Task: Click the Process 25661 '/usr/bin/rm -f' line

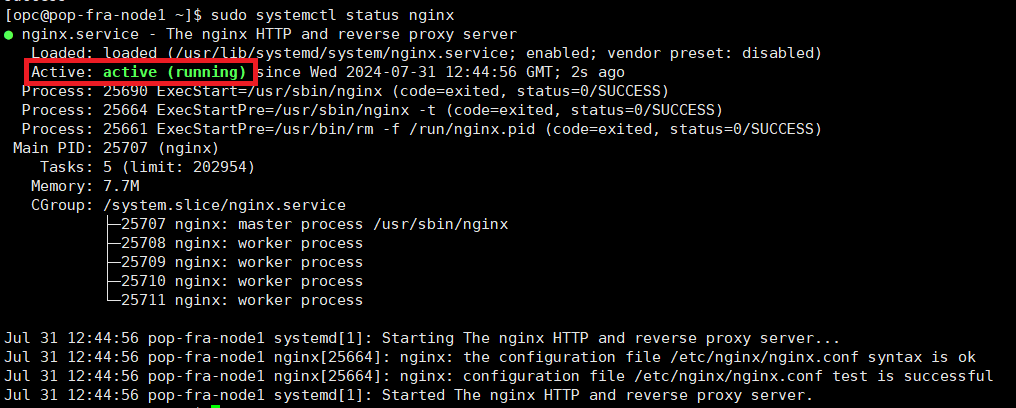Action: click(x=422, y=129)
